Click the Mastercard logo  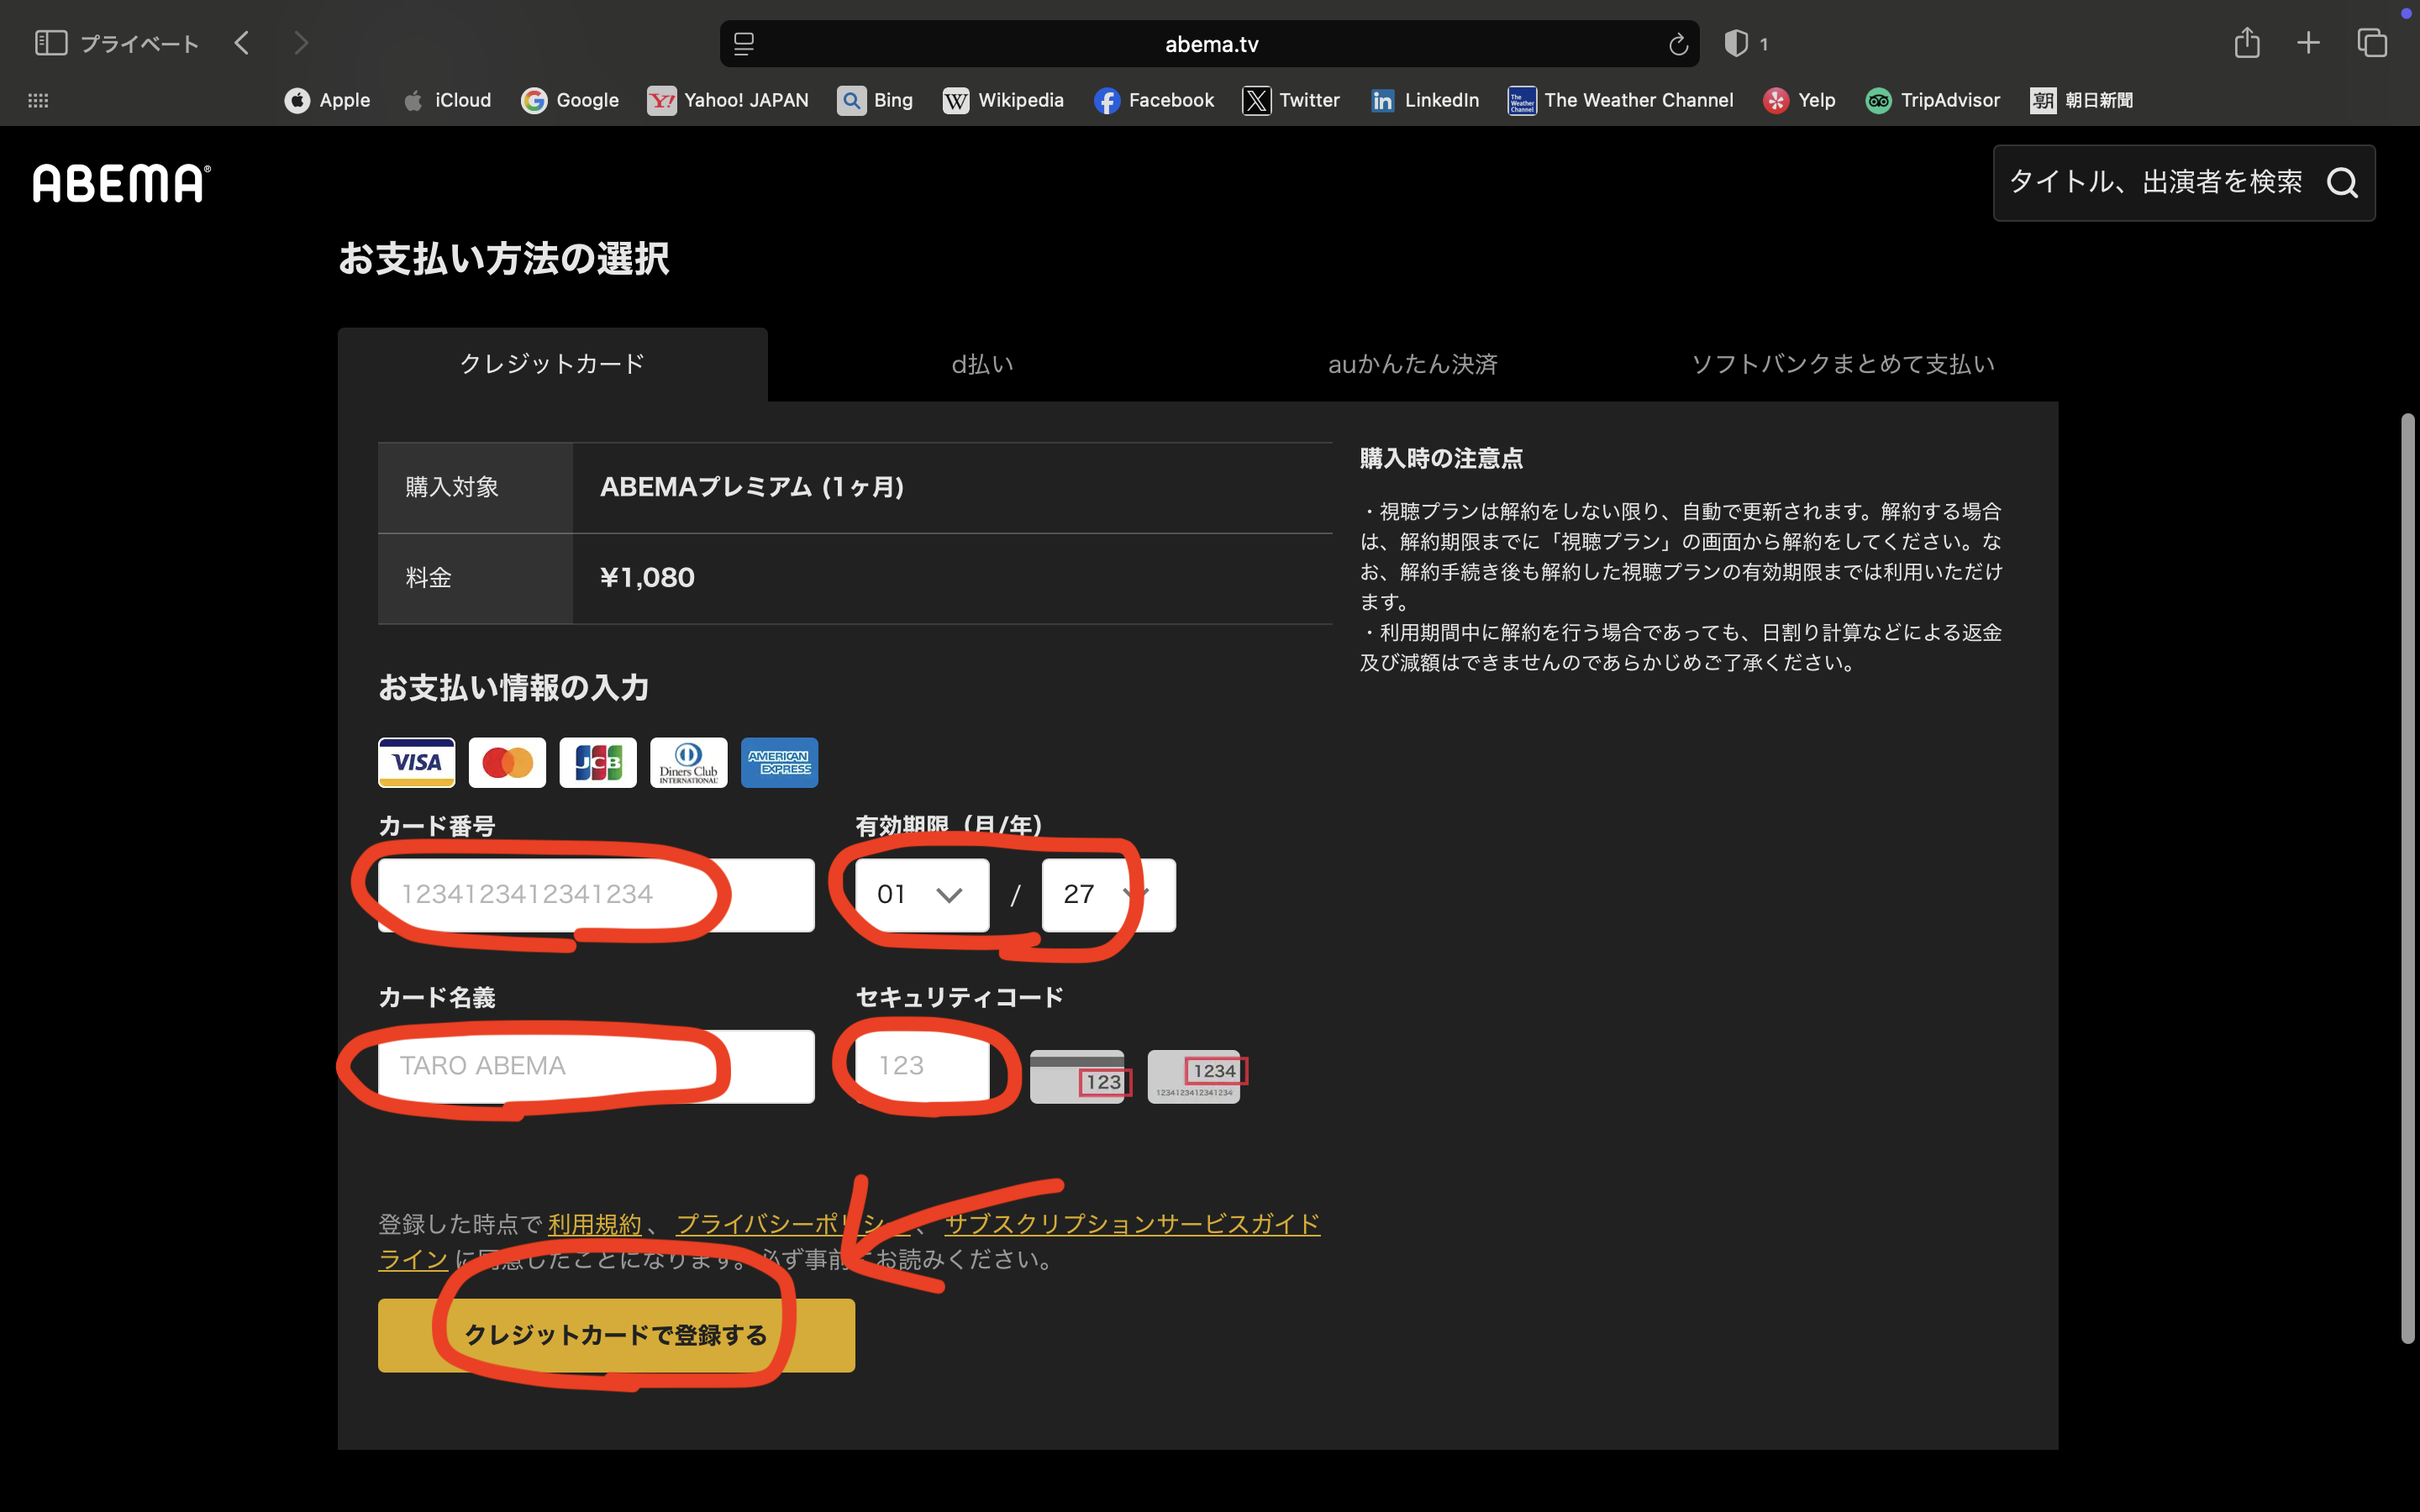point(507,762)
